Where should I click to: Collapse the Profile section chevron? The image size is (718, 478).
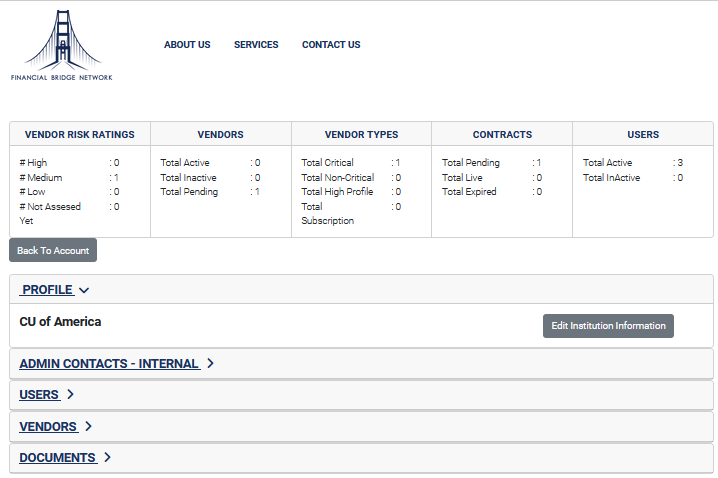click(x=84, y=290)
